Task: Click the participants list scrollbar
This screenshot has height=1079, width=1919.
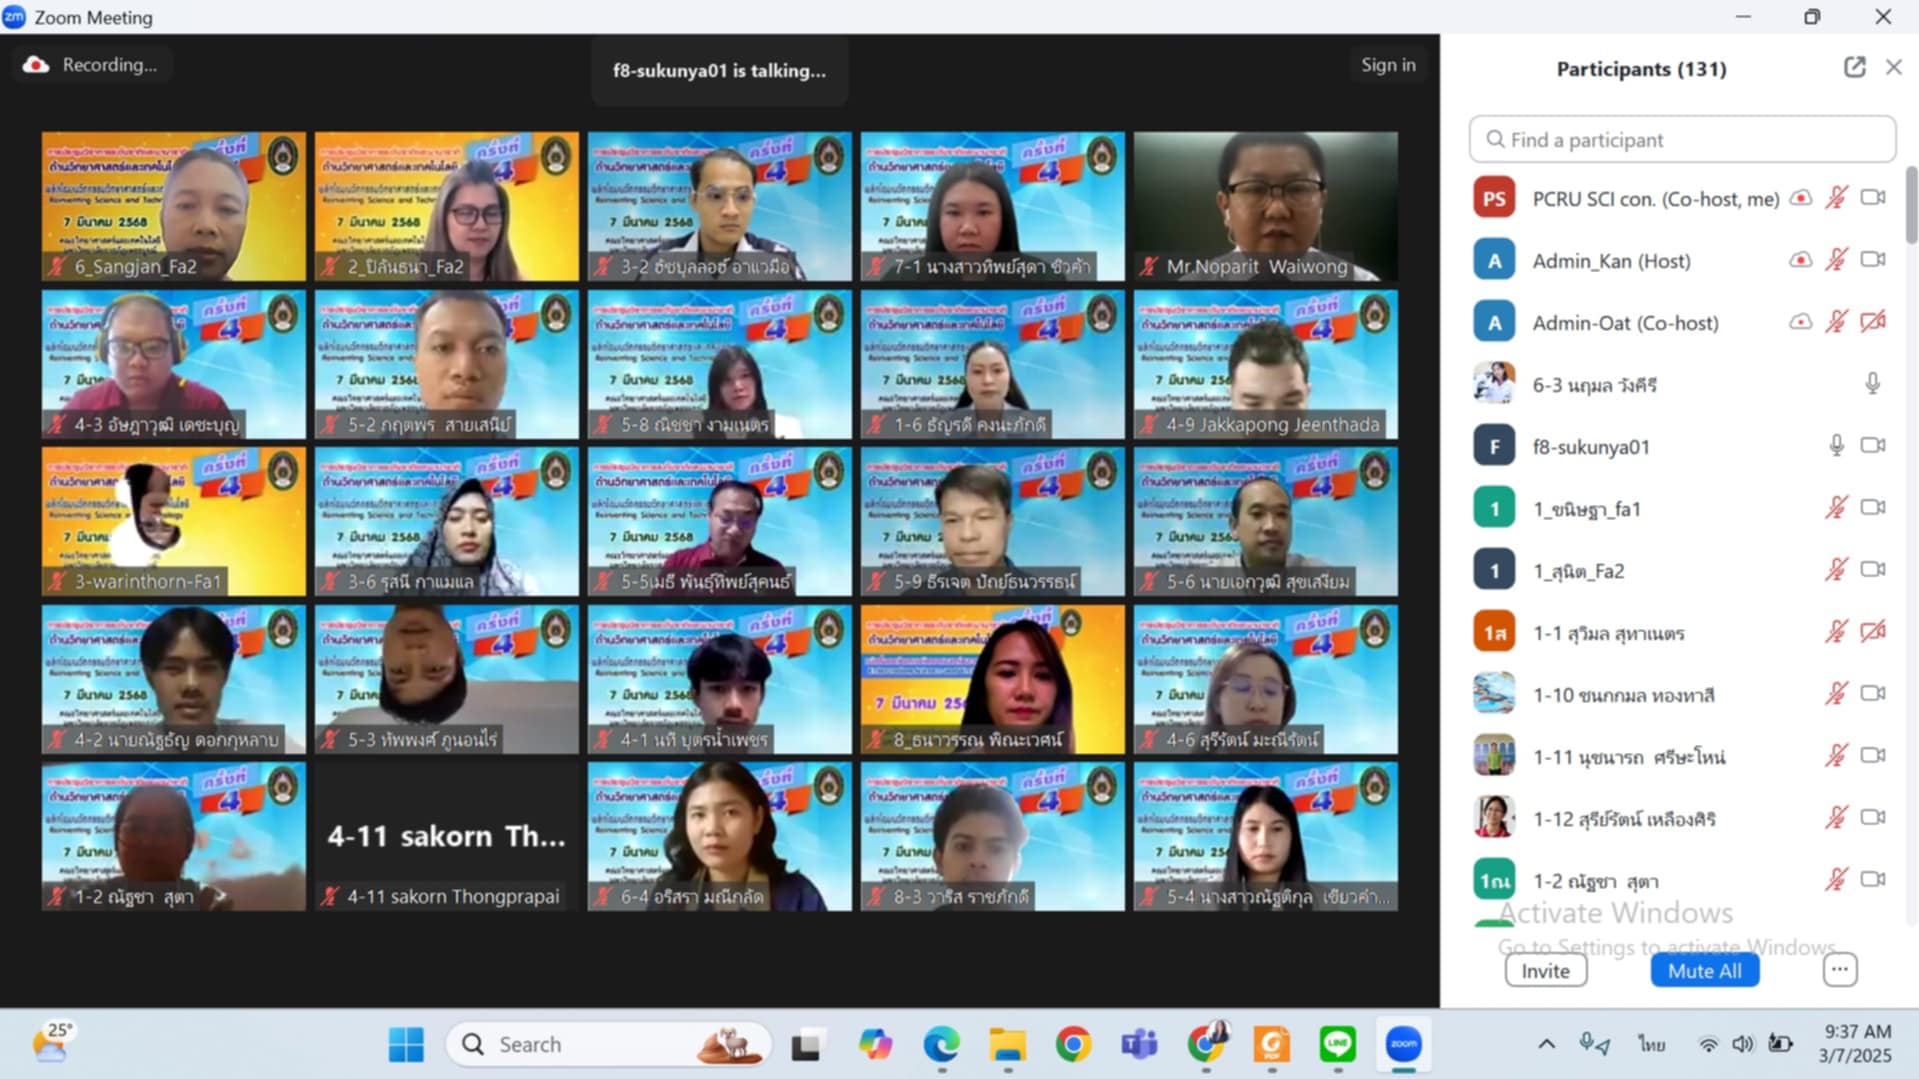Action: pyautogui.click(x=1911, y=205)
